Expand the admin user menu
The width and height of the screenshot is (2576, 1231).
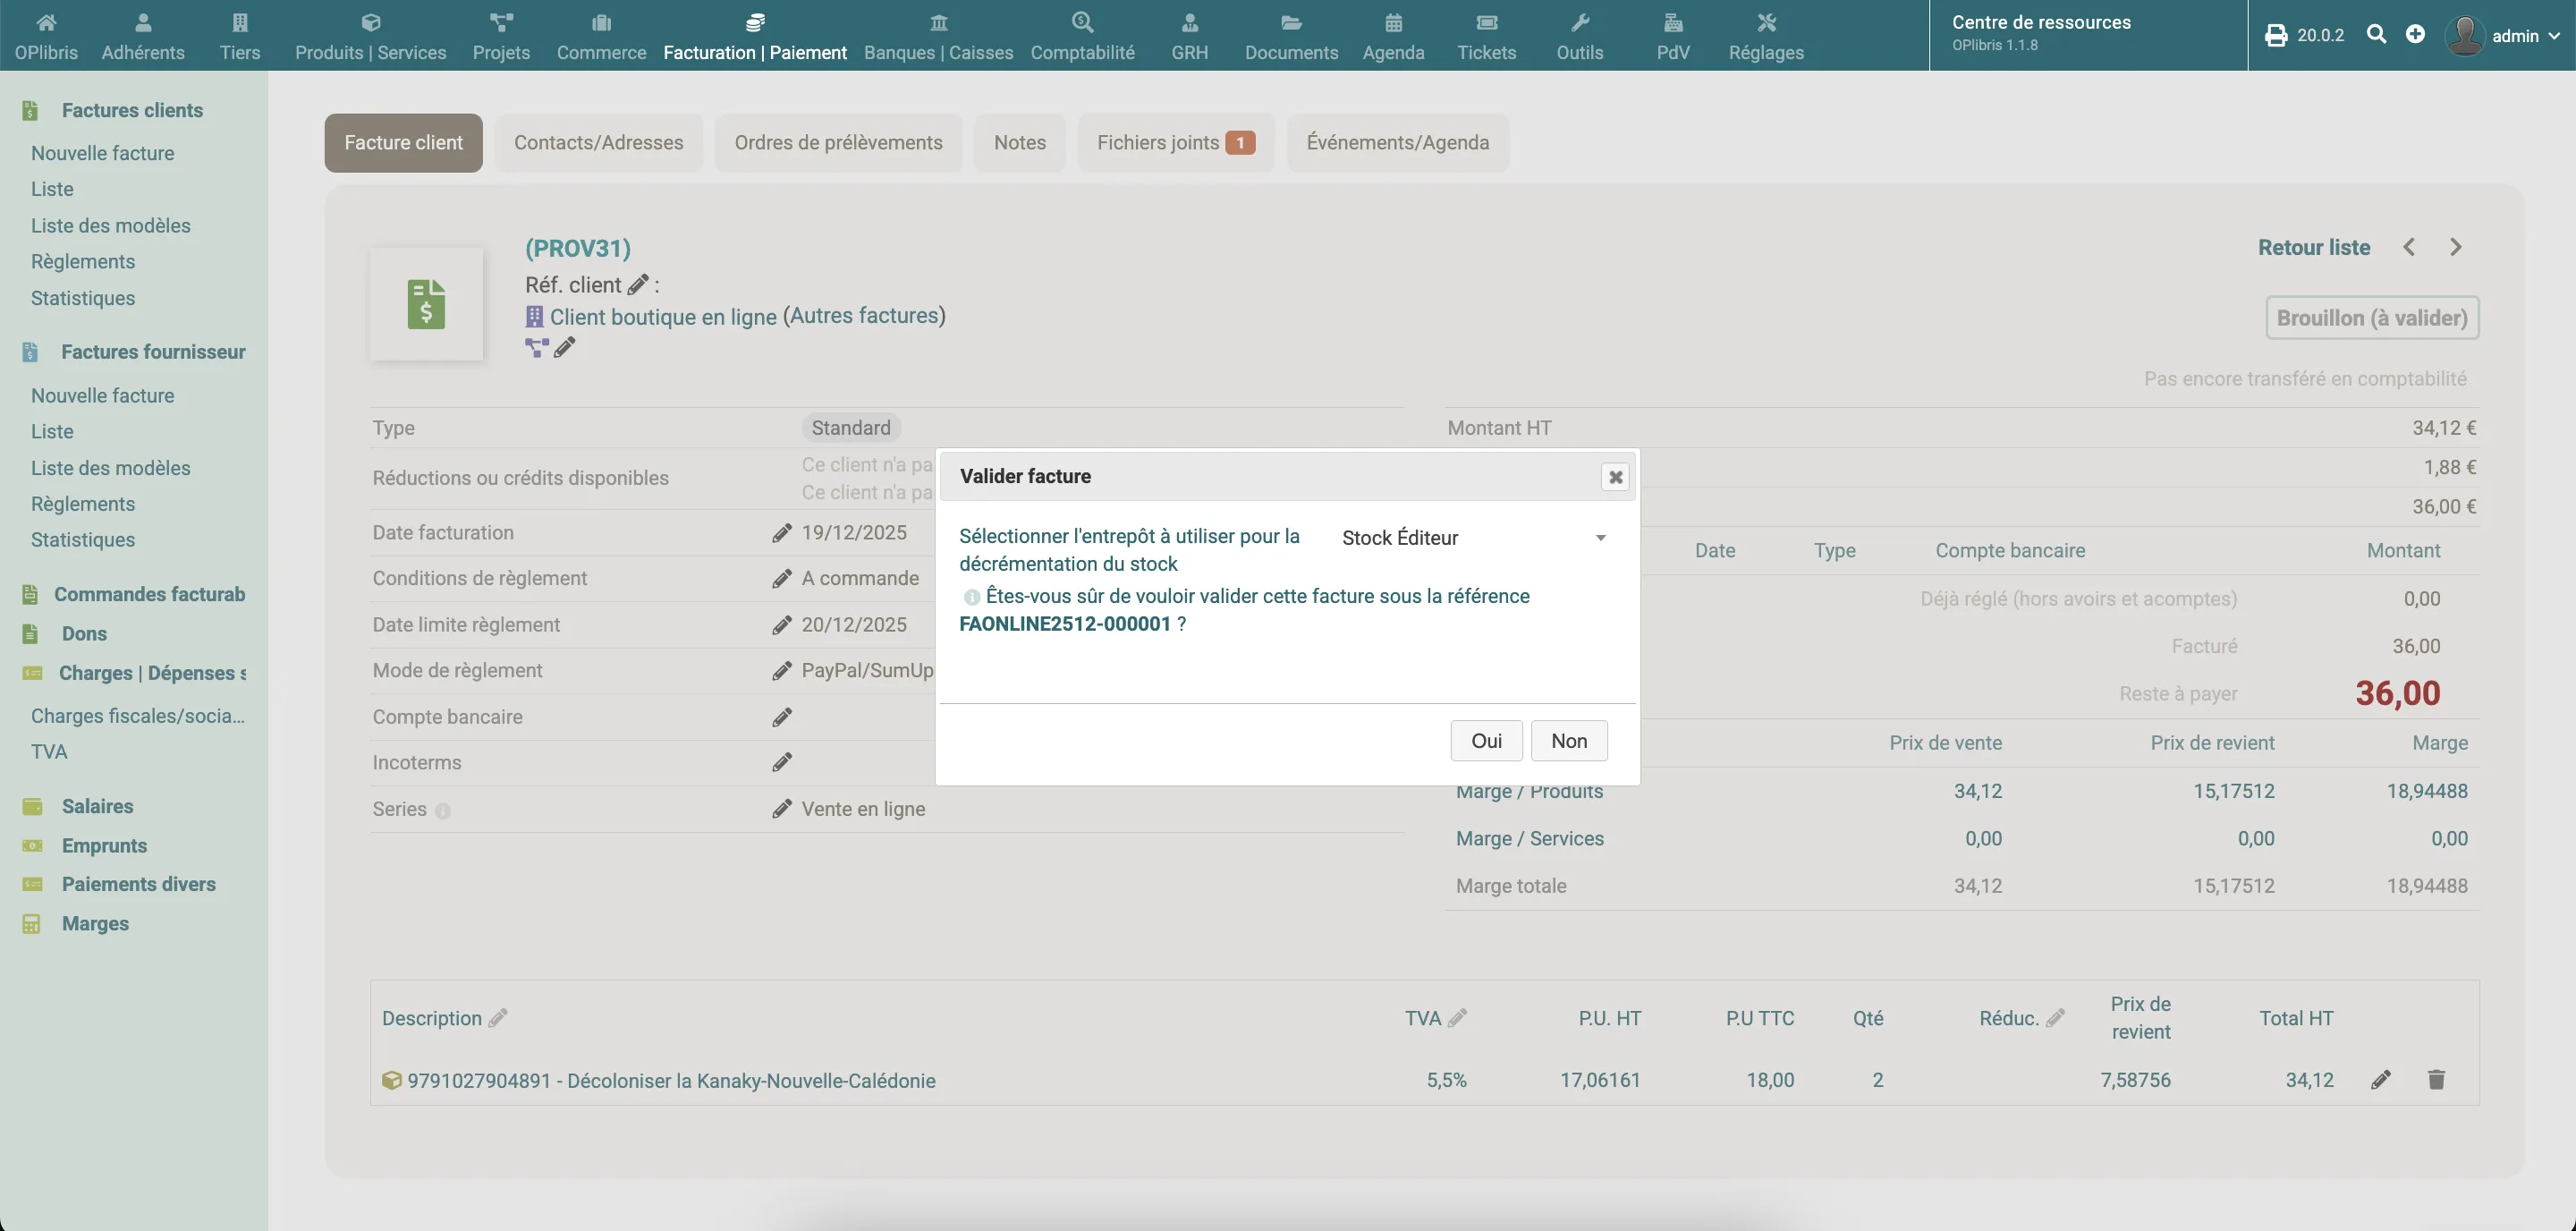[2515, 36]
